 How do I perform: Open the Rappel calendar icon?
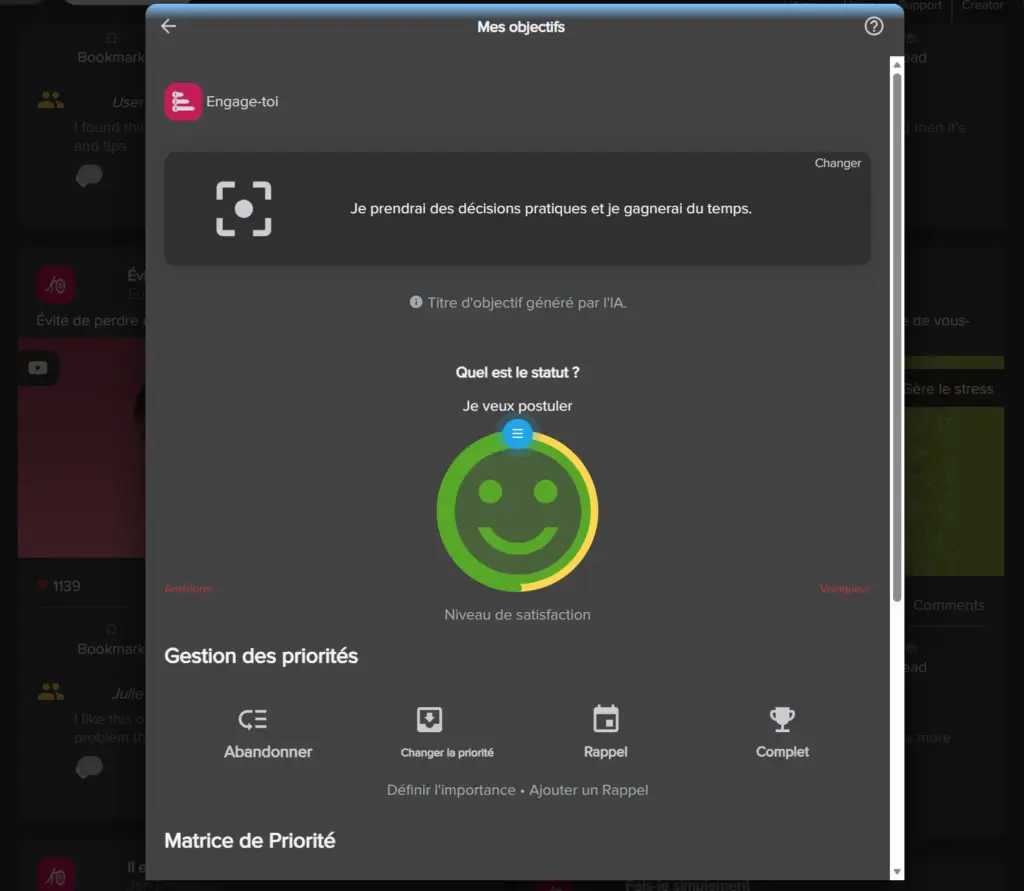pyautogui.click(x=605, y=720)
